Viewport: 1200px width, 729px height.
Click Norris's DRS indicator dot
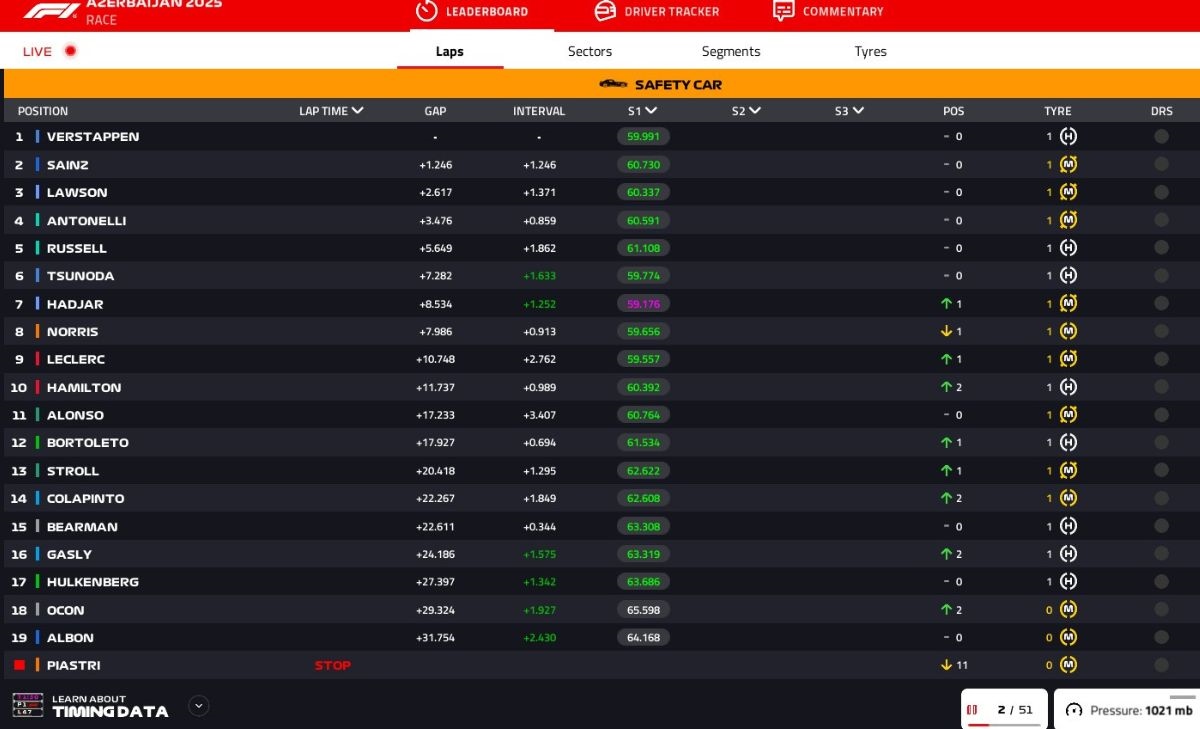coord(1161,331)
